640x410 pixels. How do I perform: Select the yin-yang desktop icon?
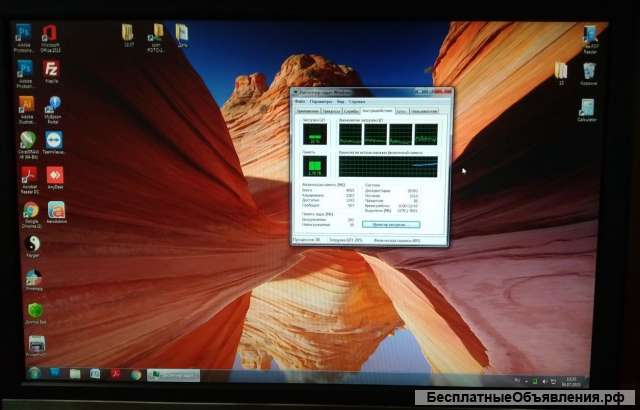tap(33, 244)
